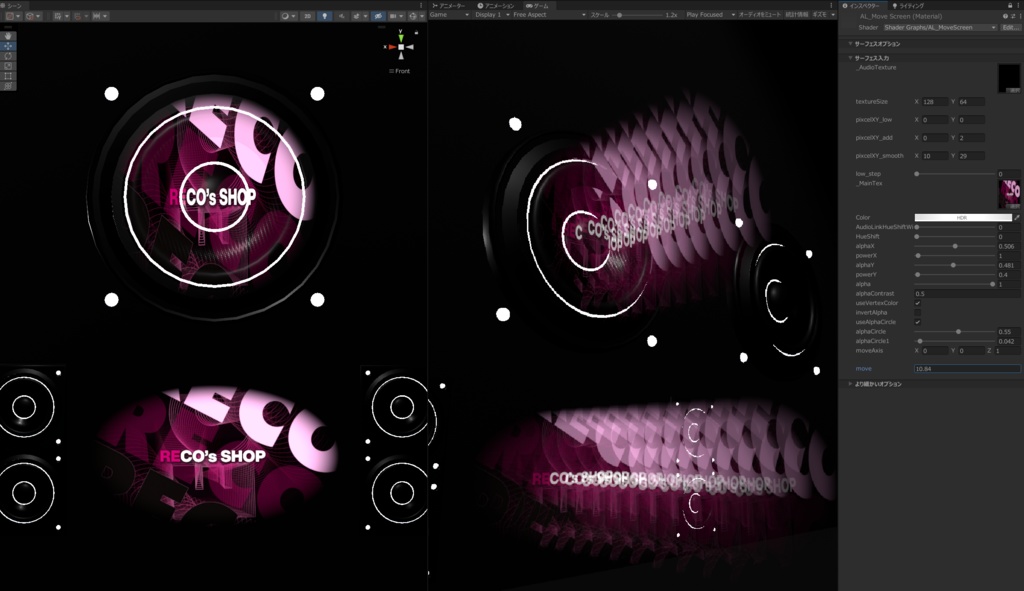Open the Shader selection dropdown
The width and height of the screenshot is (1024, 591).
[x=940, y=27]
